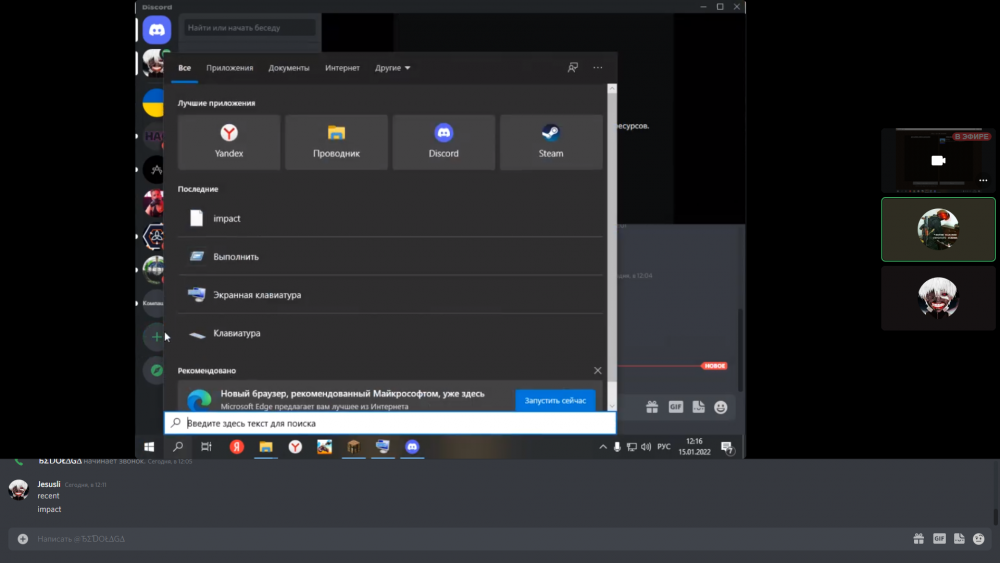Viewport: 1000px width, 563px height.
Task: Open the network tray icon
Action: 631,447
